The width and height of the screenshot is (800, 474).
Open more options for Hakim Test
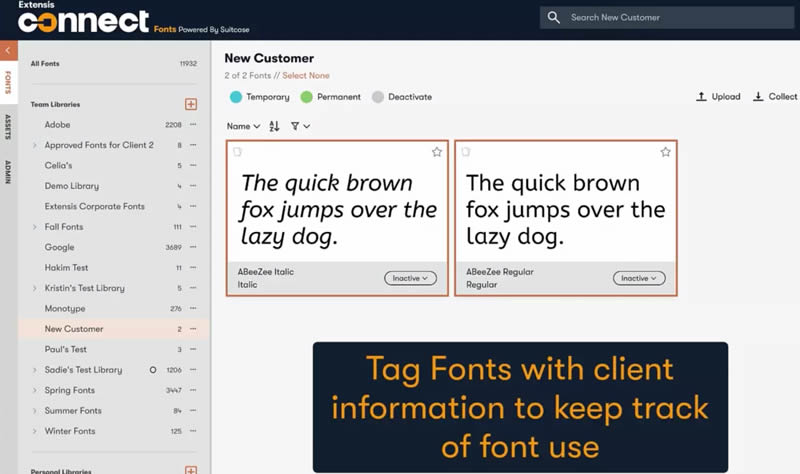pyautogui.click(x=193, y=267)
